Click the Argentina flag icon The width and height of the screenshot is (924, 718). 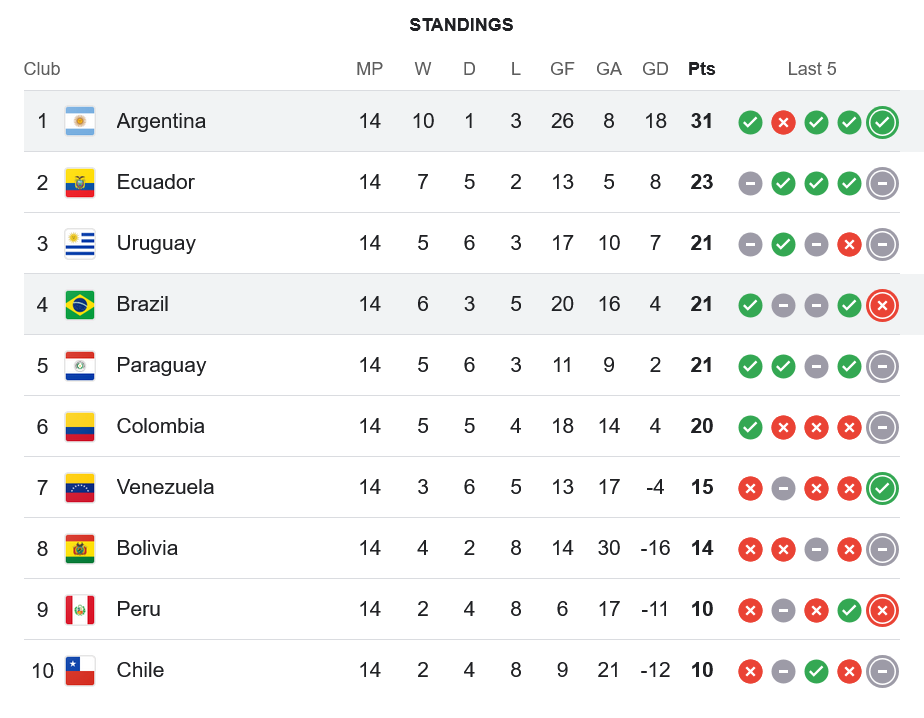(x=80, y=121)
